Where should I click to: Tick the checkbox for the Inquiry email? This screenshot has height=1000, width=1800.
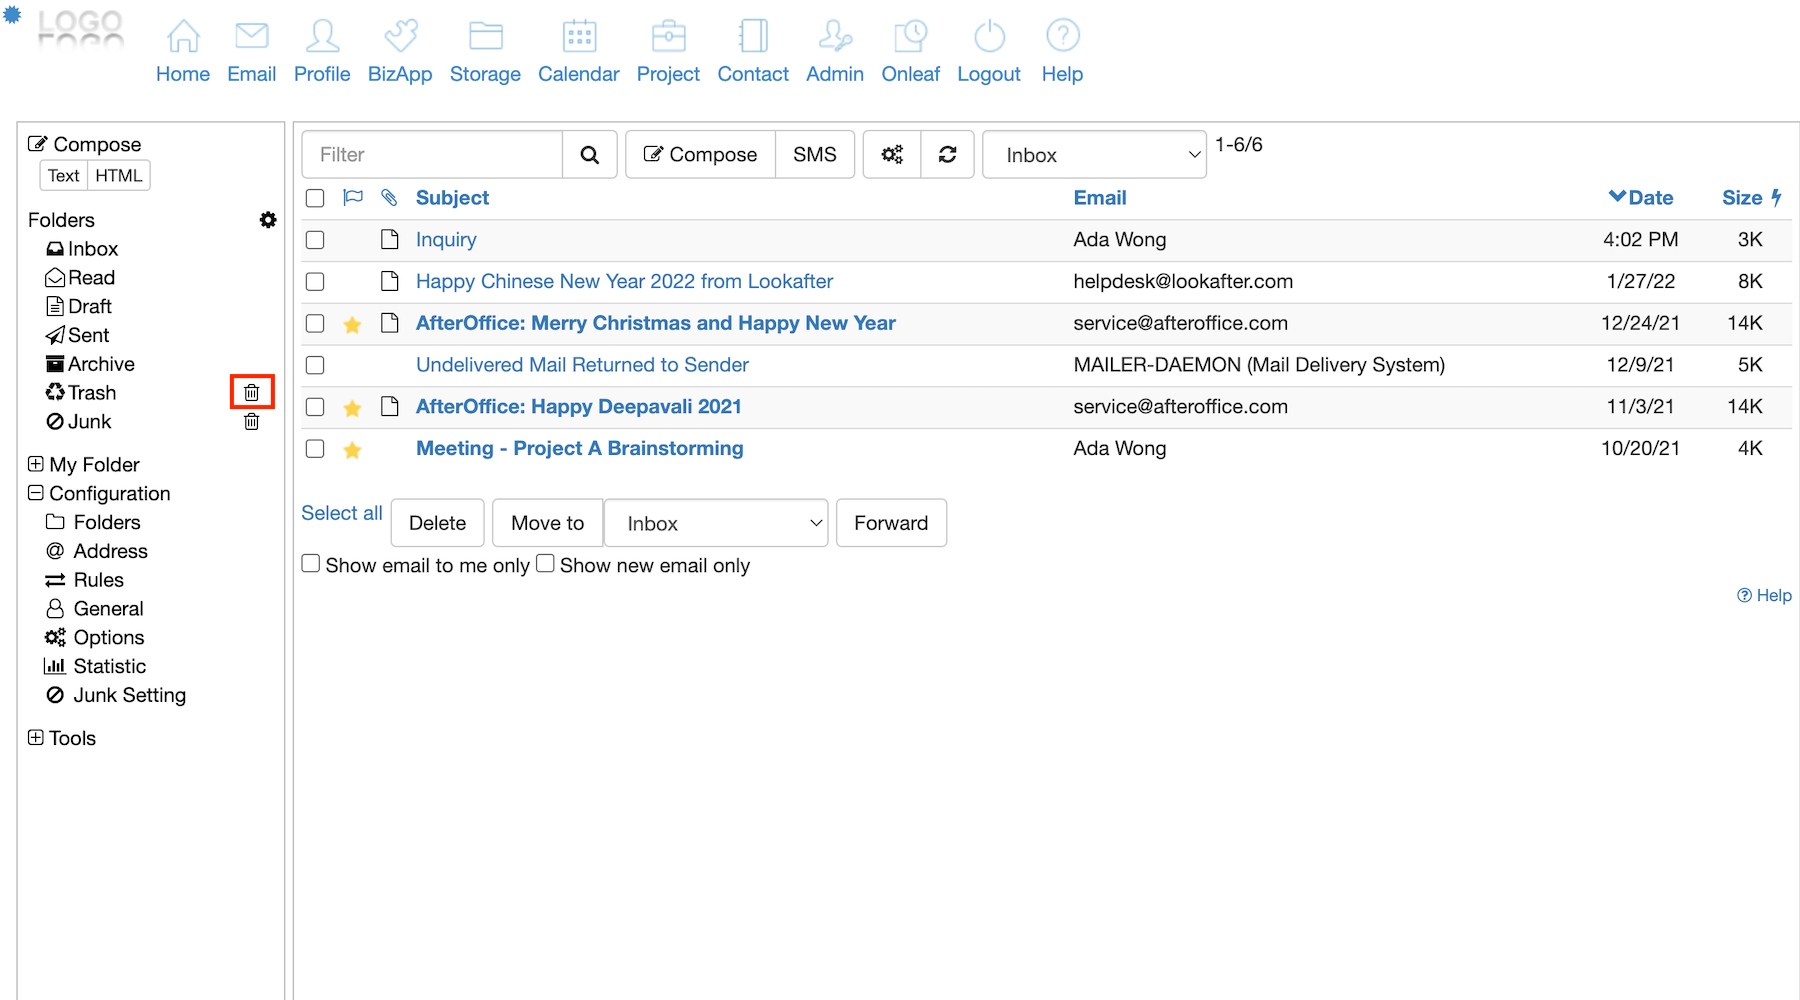[315, 240]
